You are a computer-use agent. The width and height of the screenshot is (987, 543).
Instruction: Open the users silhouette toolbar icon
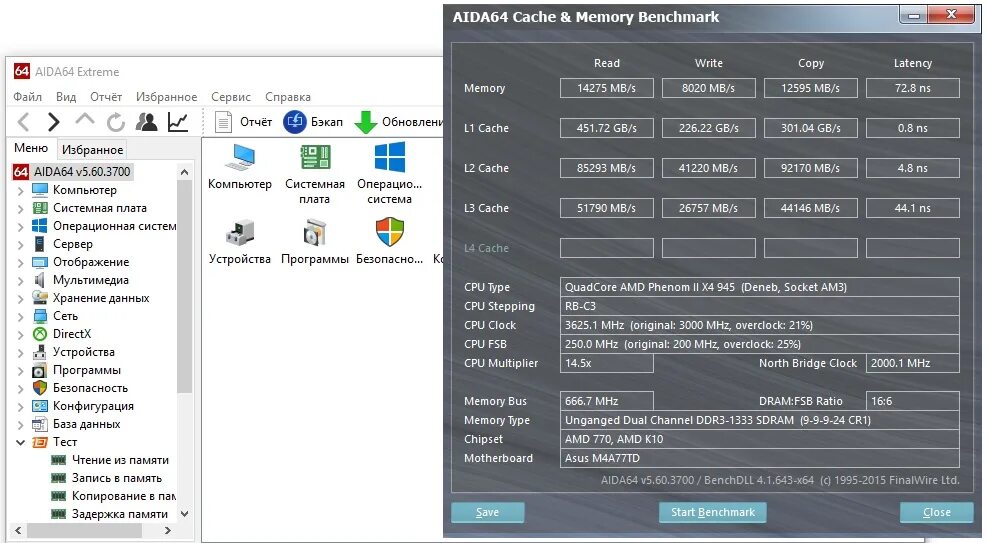(147, 121)
